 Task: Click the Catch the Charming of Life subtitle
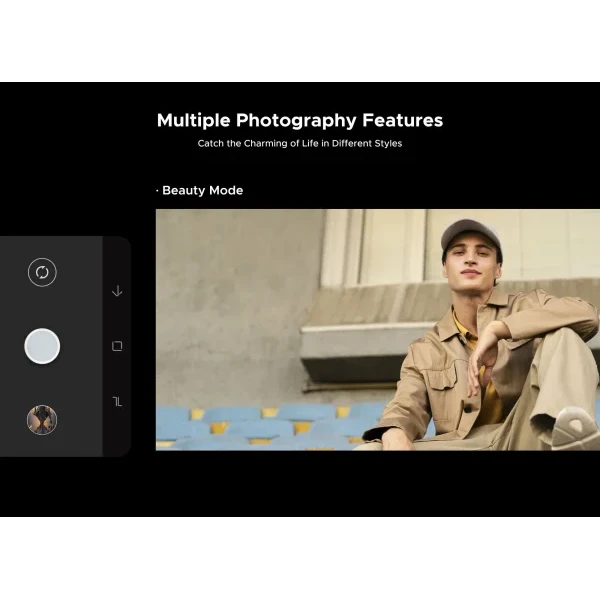coord(299,144)
